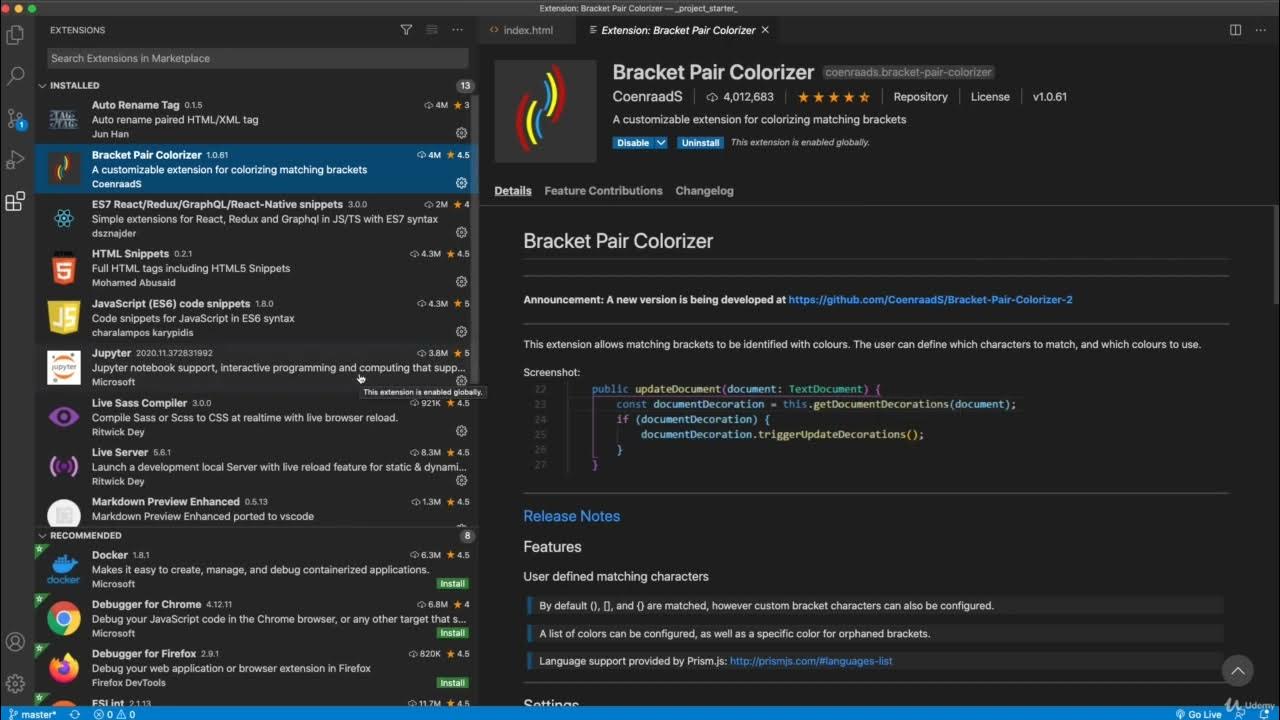Collapse the RECOMMENDED extensions section
The width and height of the screenshot is (1280, 720).
43,536
